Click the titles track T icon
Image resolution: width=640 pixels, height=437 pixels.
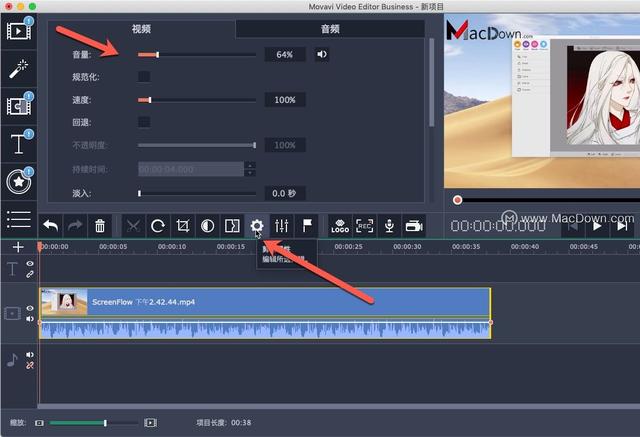[x=12, y=269]
